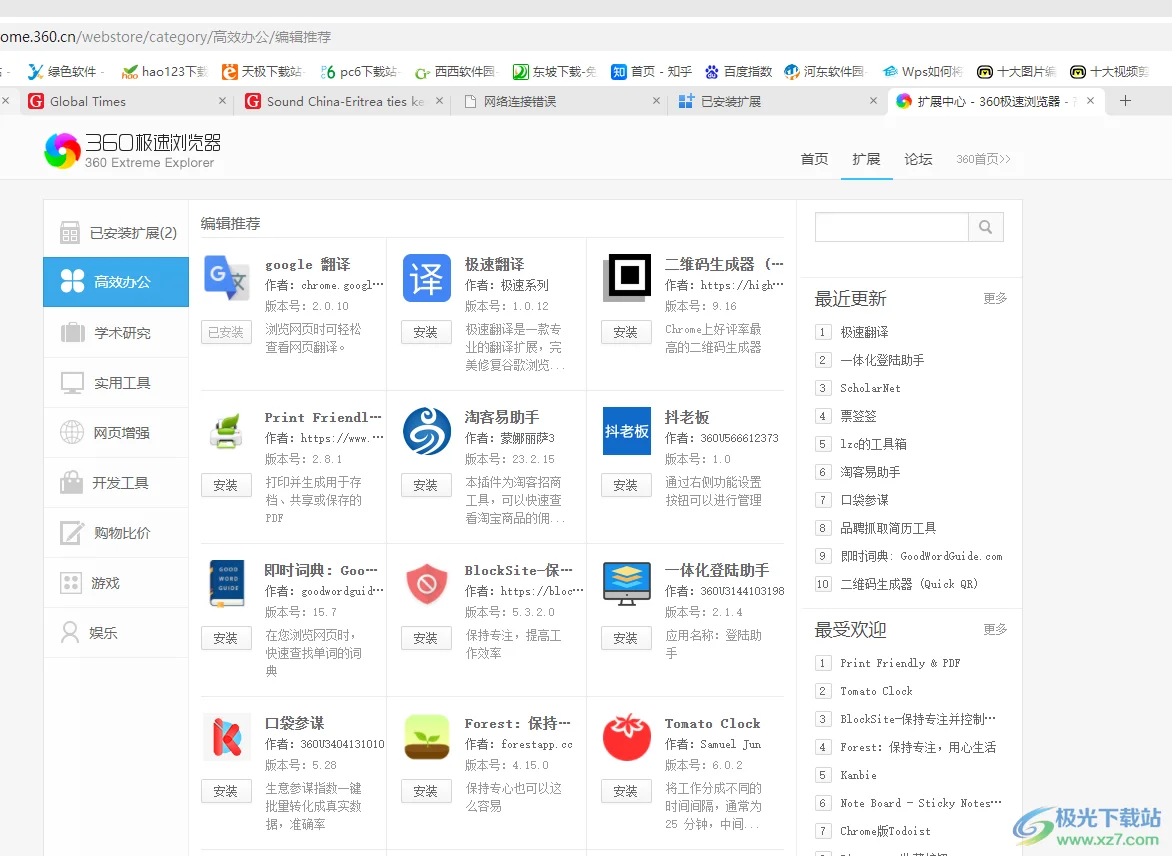Click the 即时词典 Good Word Guide icon
This screenshot has height=856, width=1172.
(x=227, y=583)
